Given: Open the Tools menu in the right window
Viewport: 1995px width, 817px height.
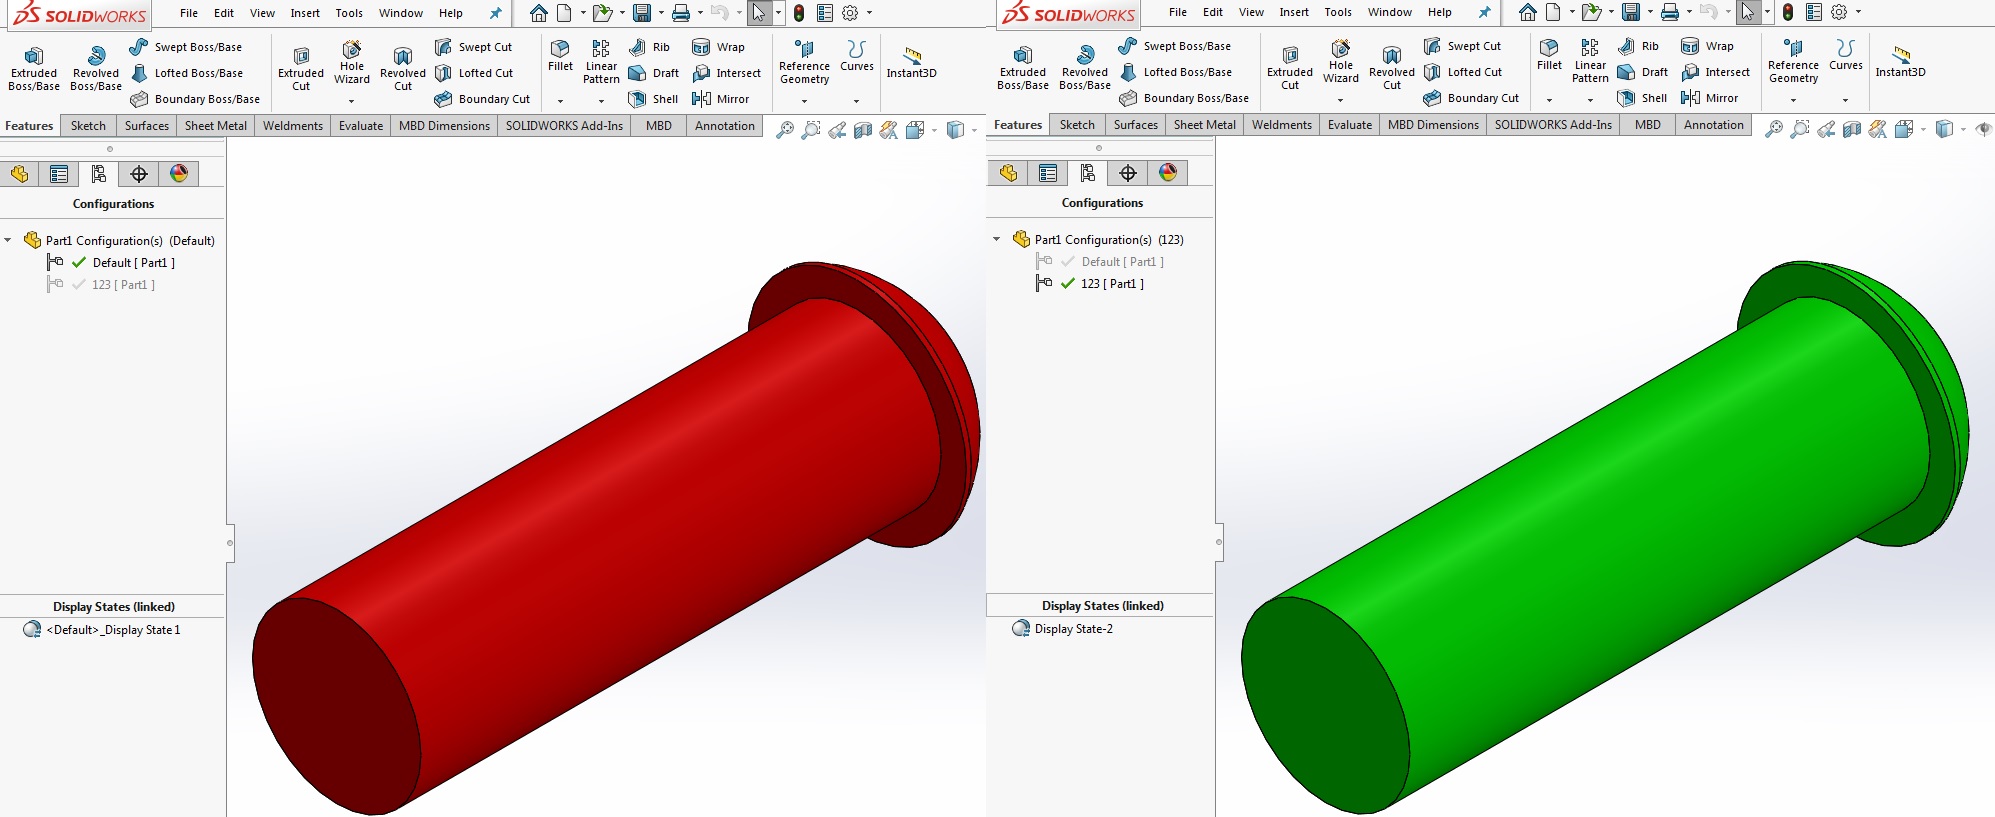Looking at the screenshot, I should pyautogui.click(x=1337, y=12).
